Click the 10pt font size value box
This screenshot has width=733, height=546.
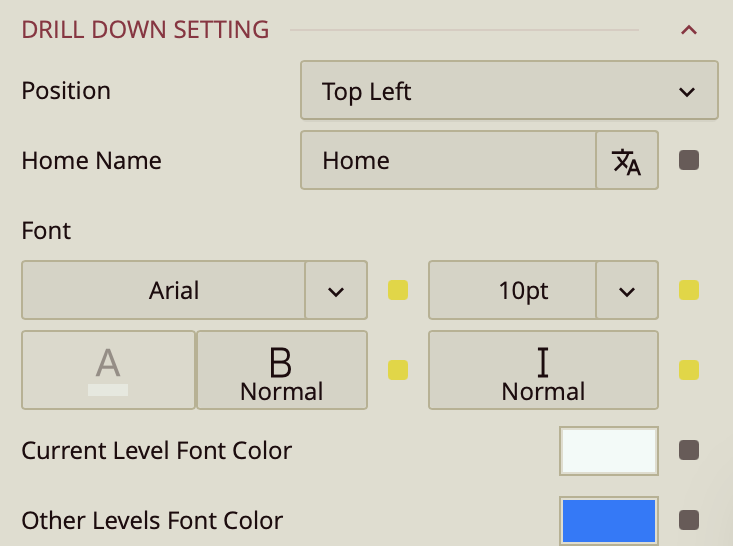pyautogui.click(x=512, y=291)
